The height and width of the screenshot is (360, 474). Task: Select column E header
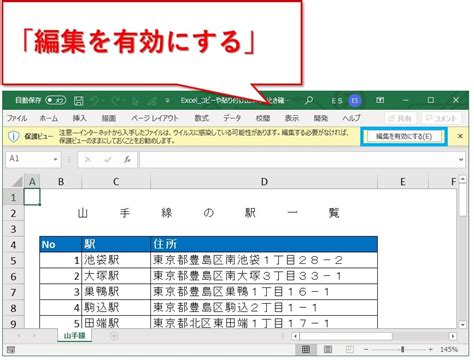[403, 182]
